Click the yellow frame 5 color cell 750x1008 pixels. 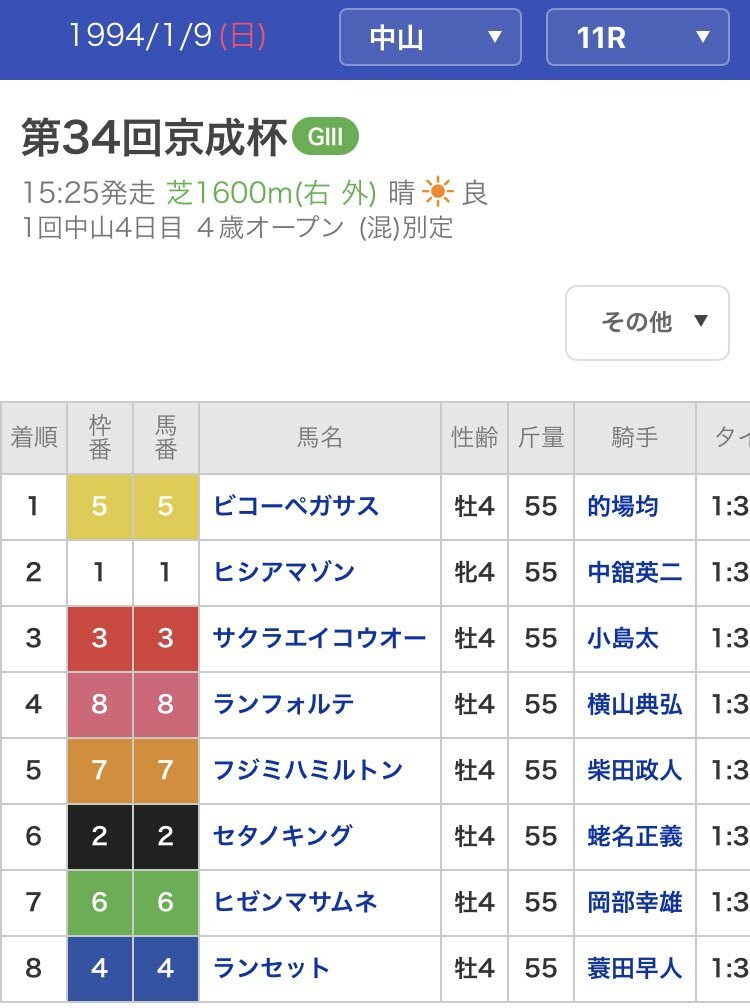[x=99, y=506]
